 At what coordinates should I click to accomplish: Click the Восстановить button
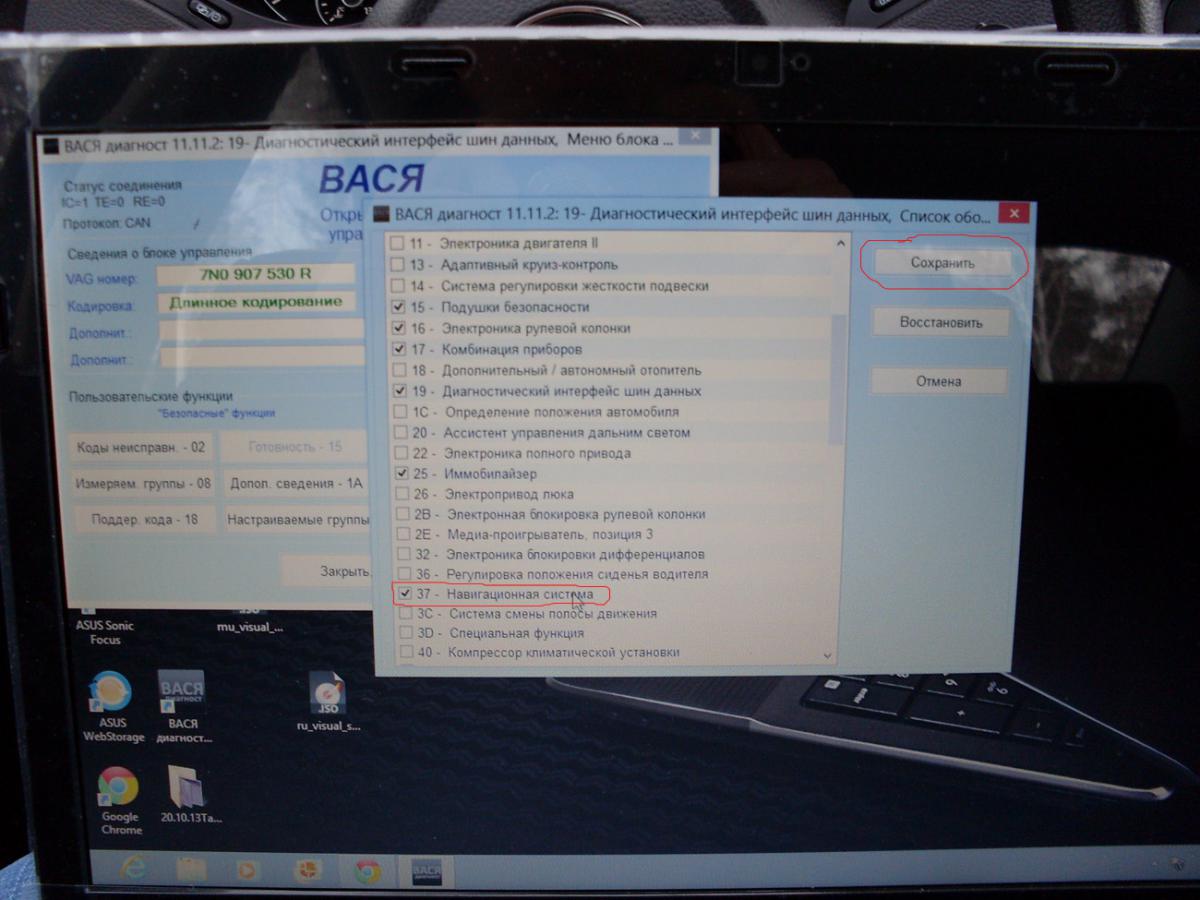941,323
